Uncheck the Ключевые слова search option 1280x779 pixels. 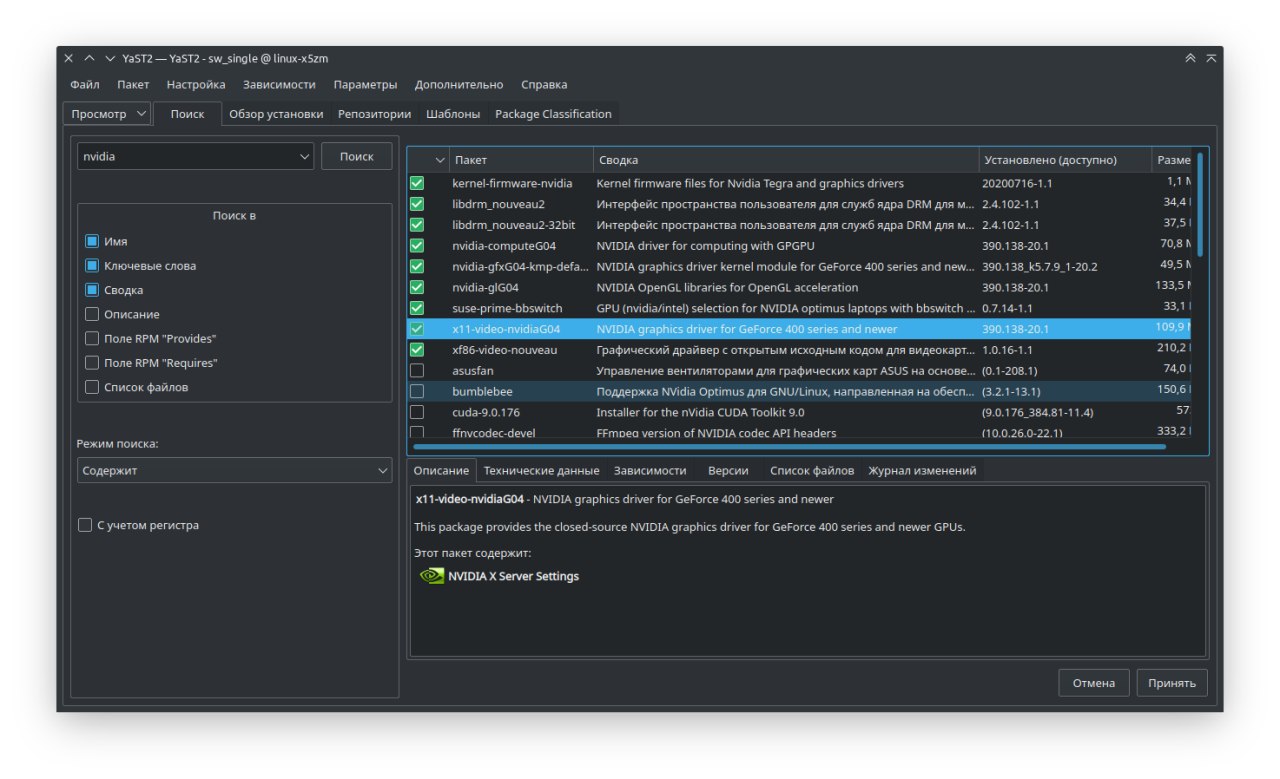tap(92, 266)
